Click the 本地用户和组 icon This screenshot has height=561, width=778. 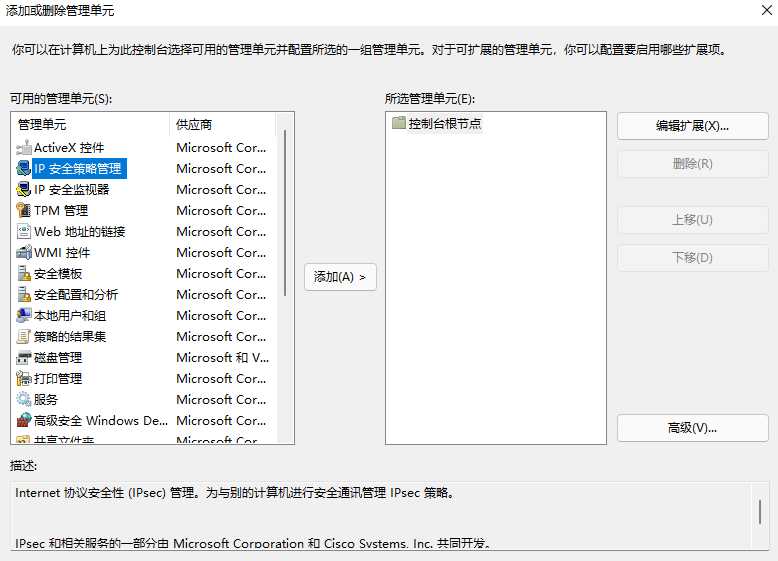23,315
